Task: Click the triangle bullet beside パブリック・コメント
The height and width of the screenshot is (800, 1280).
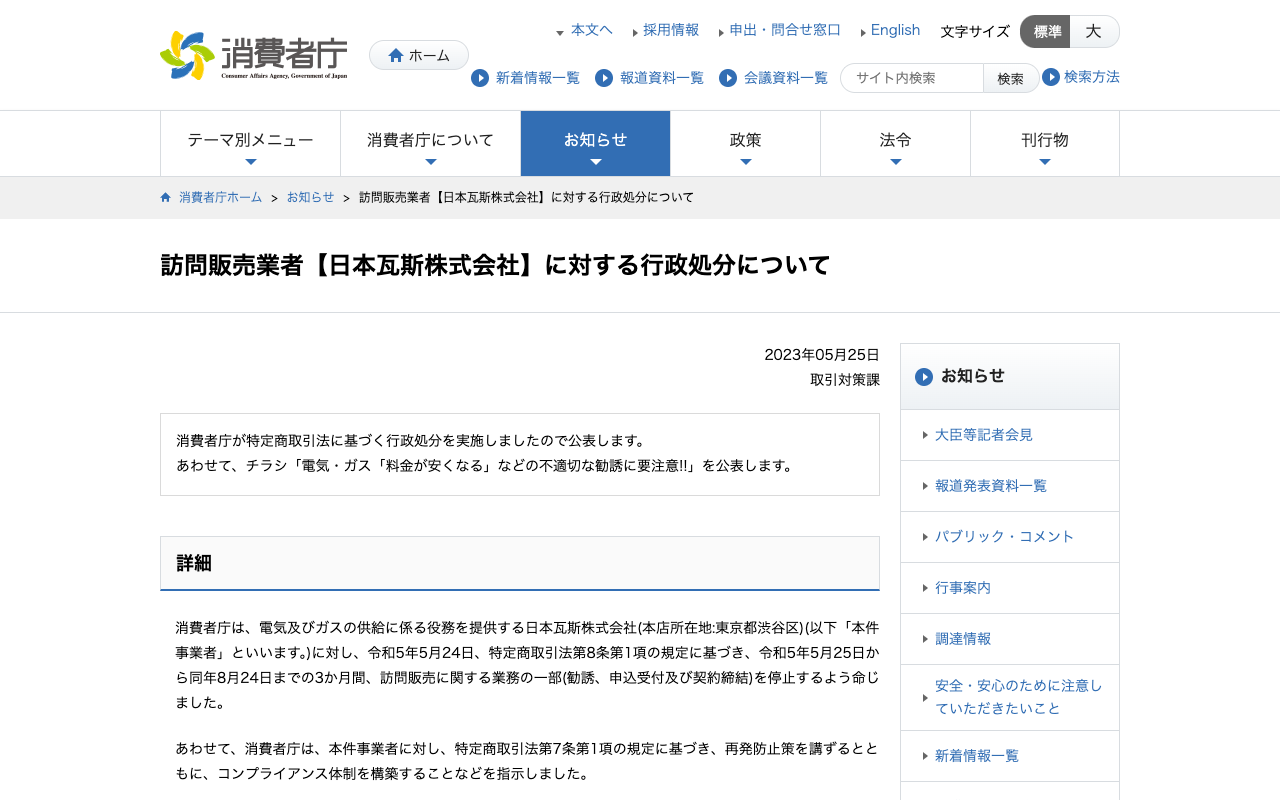Action: pyautogui.click(x=925, y=537)
